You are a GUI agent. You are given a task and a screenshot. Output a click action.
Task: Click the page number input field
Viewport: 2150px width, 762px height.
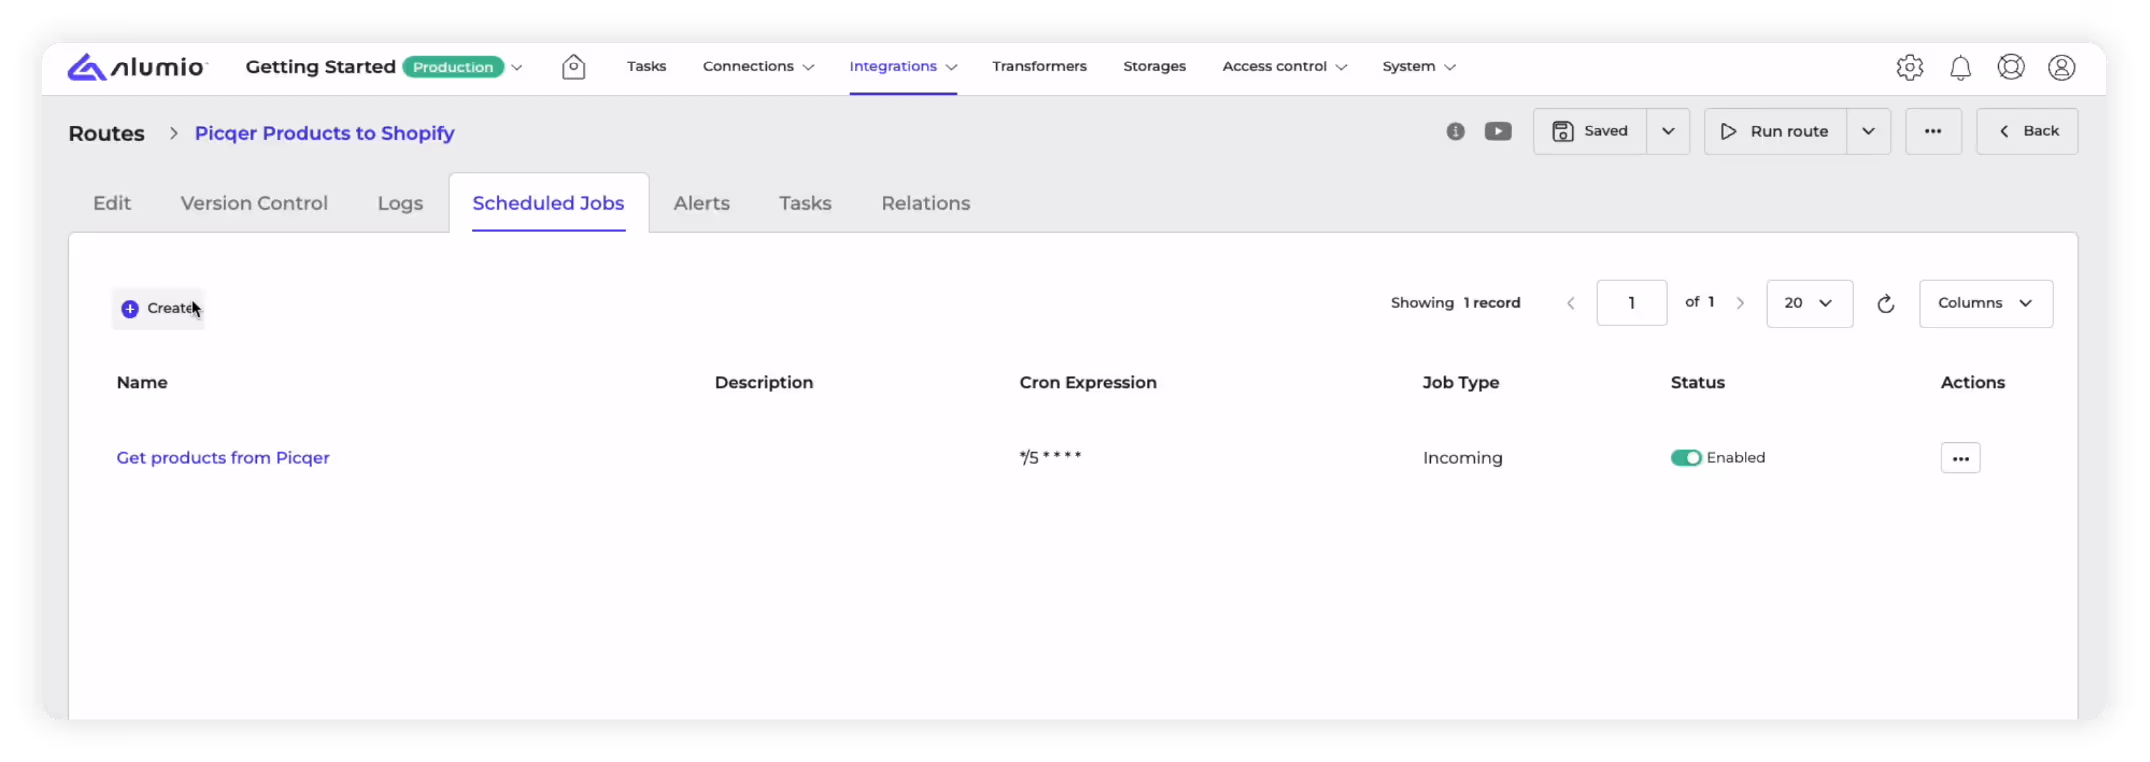point(1631,303)
